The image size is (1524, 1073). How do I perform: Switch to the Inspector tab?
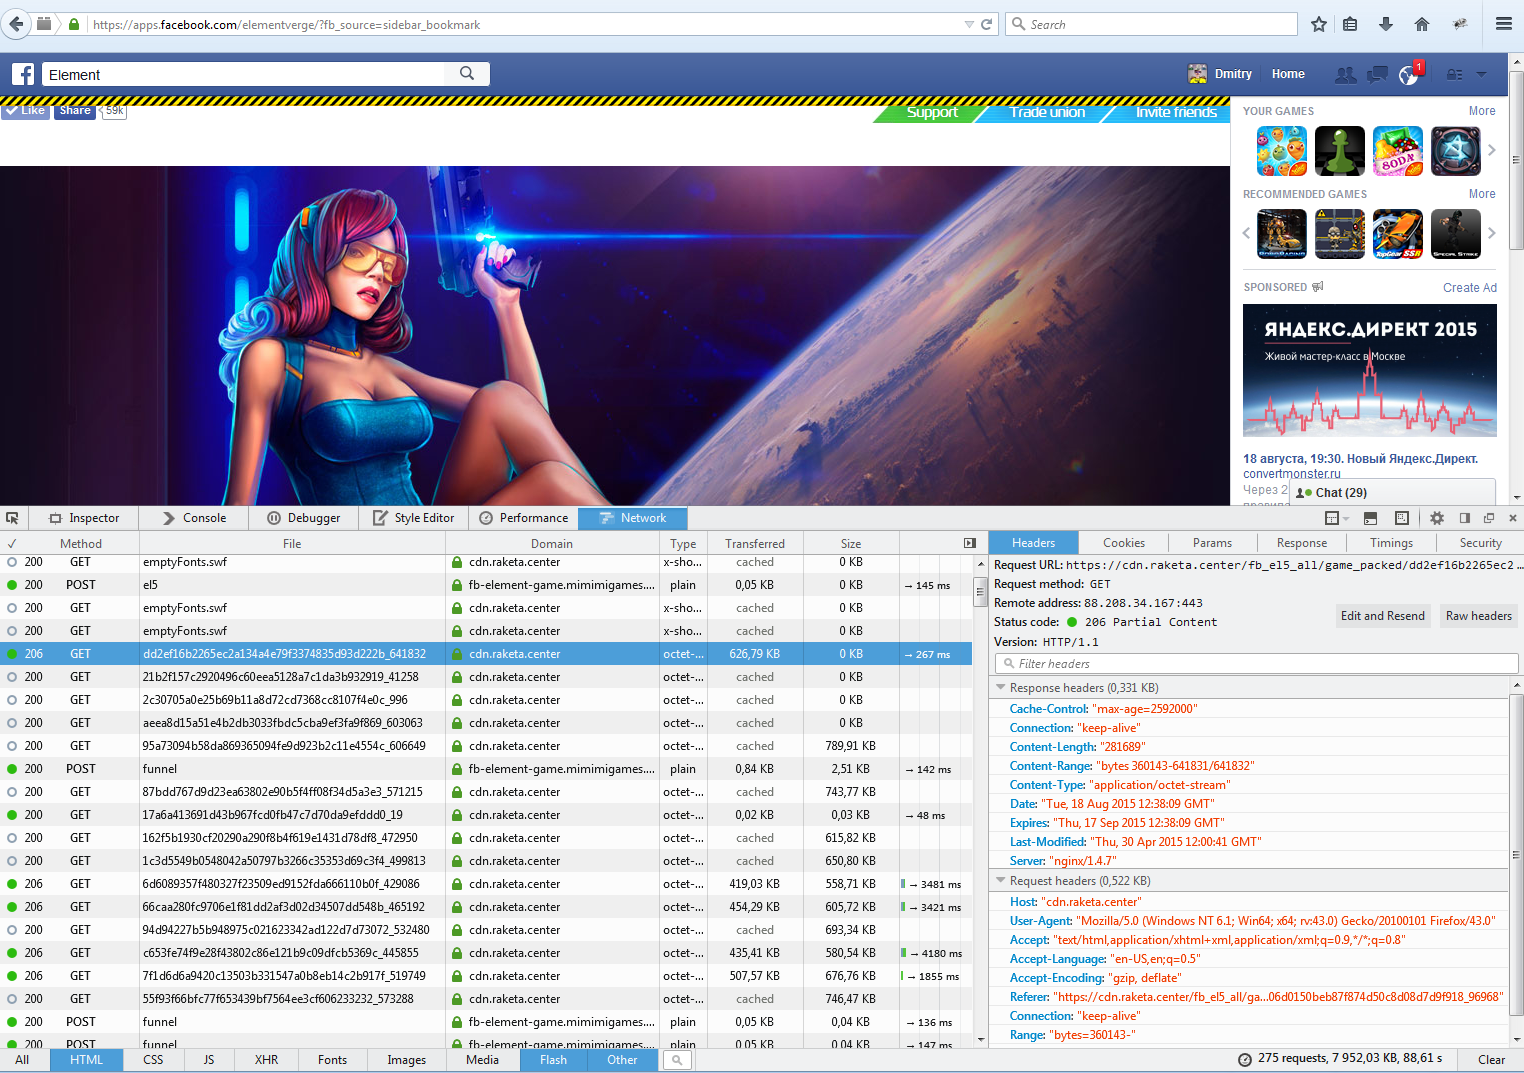pos(84,518)
